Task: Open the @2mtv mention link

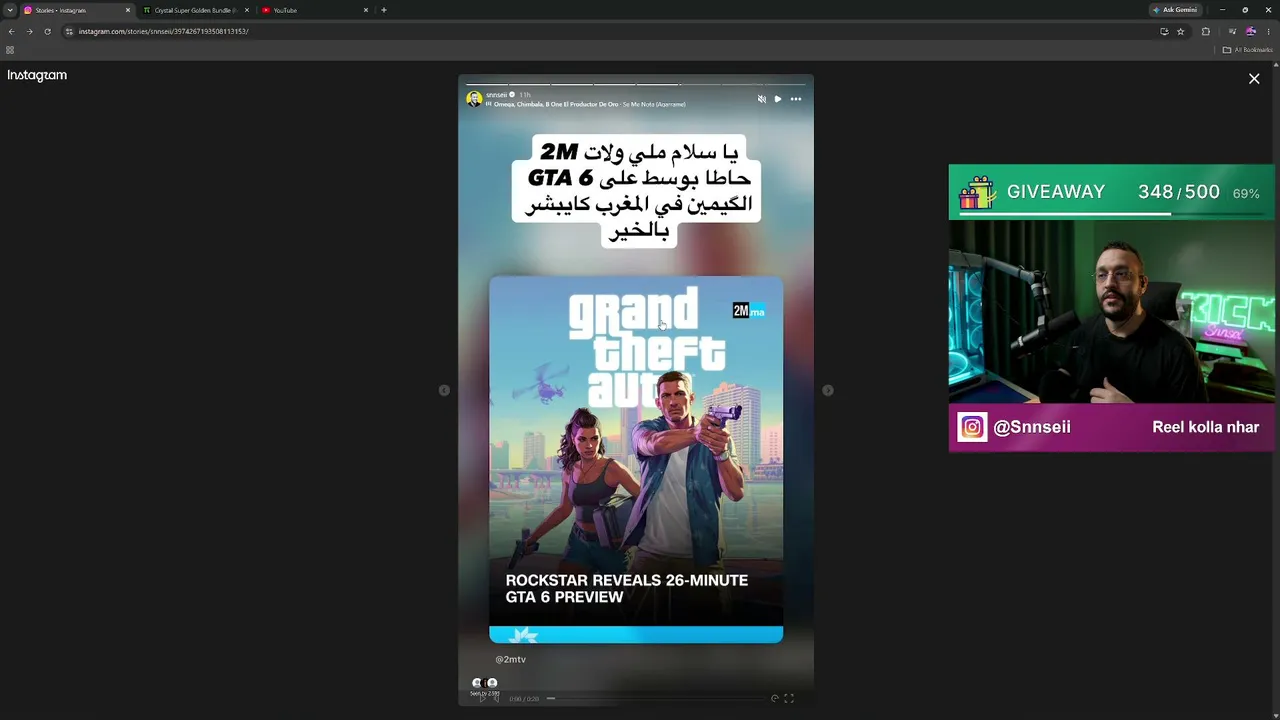Action: (510, 659)
